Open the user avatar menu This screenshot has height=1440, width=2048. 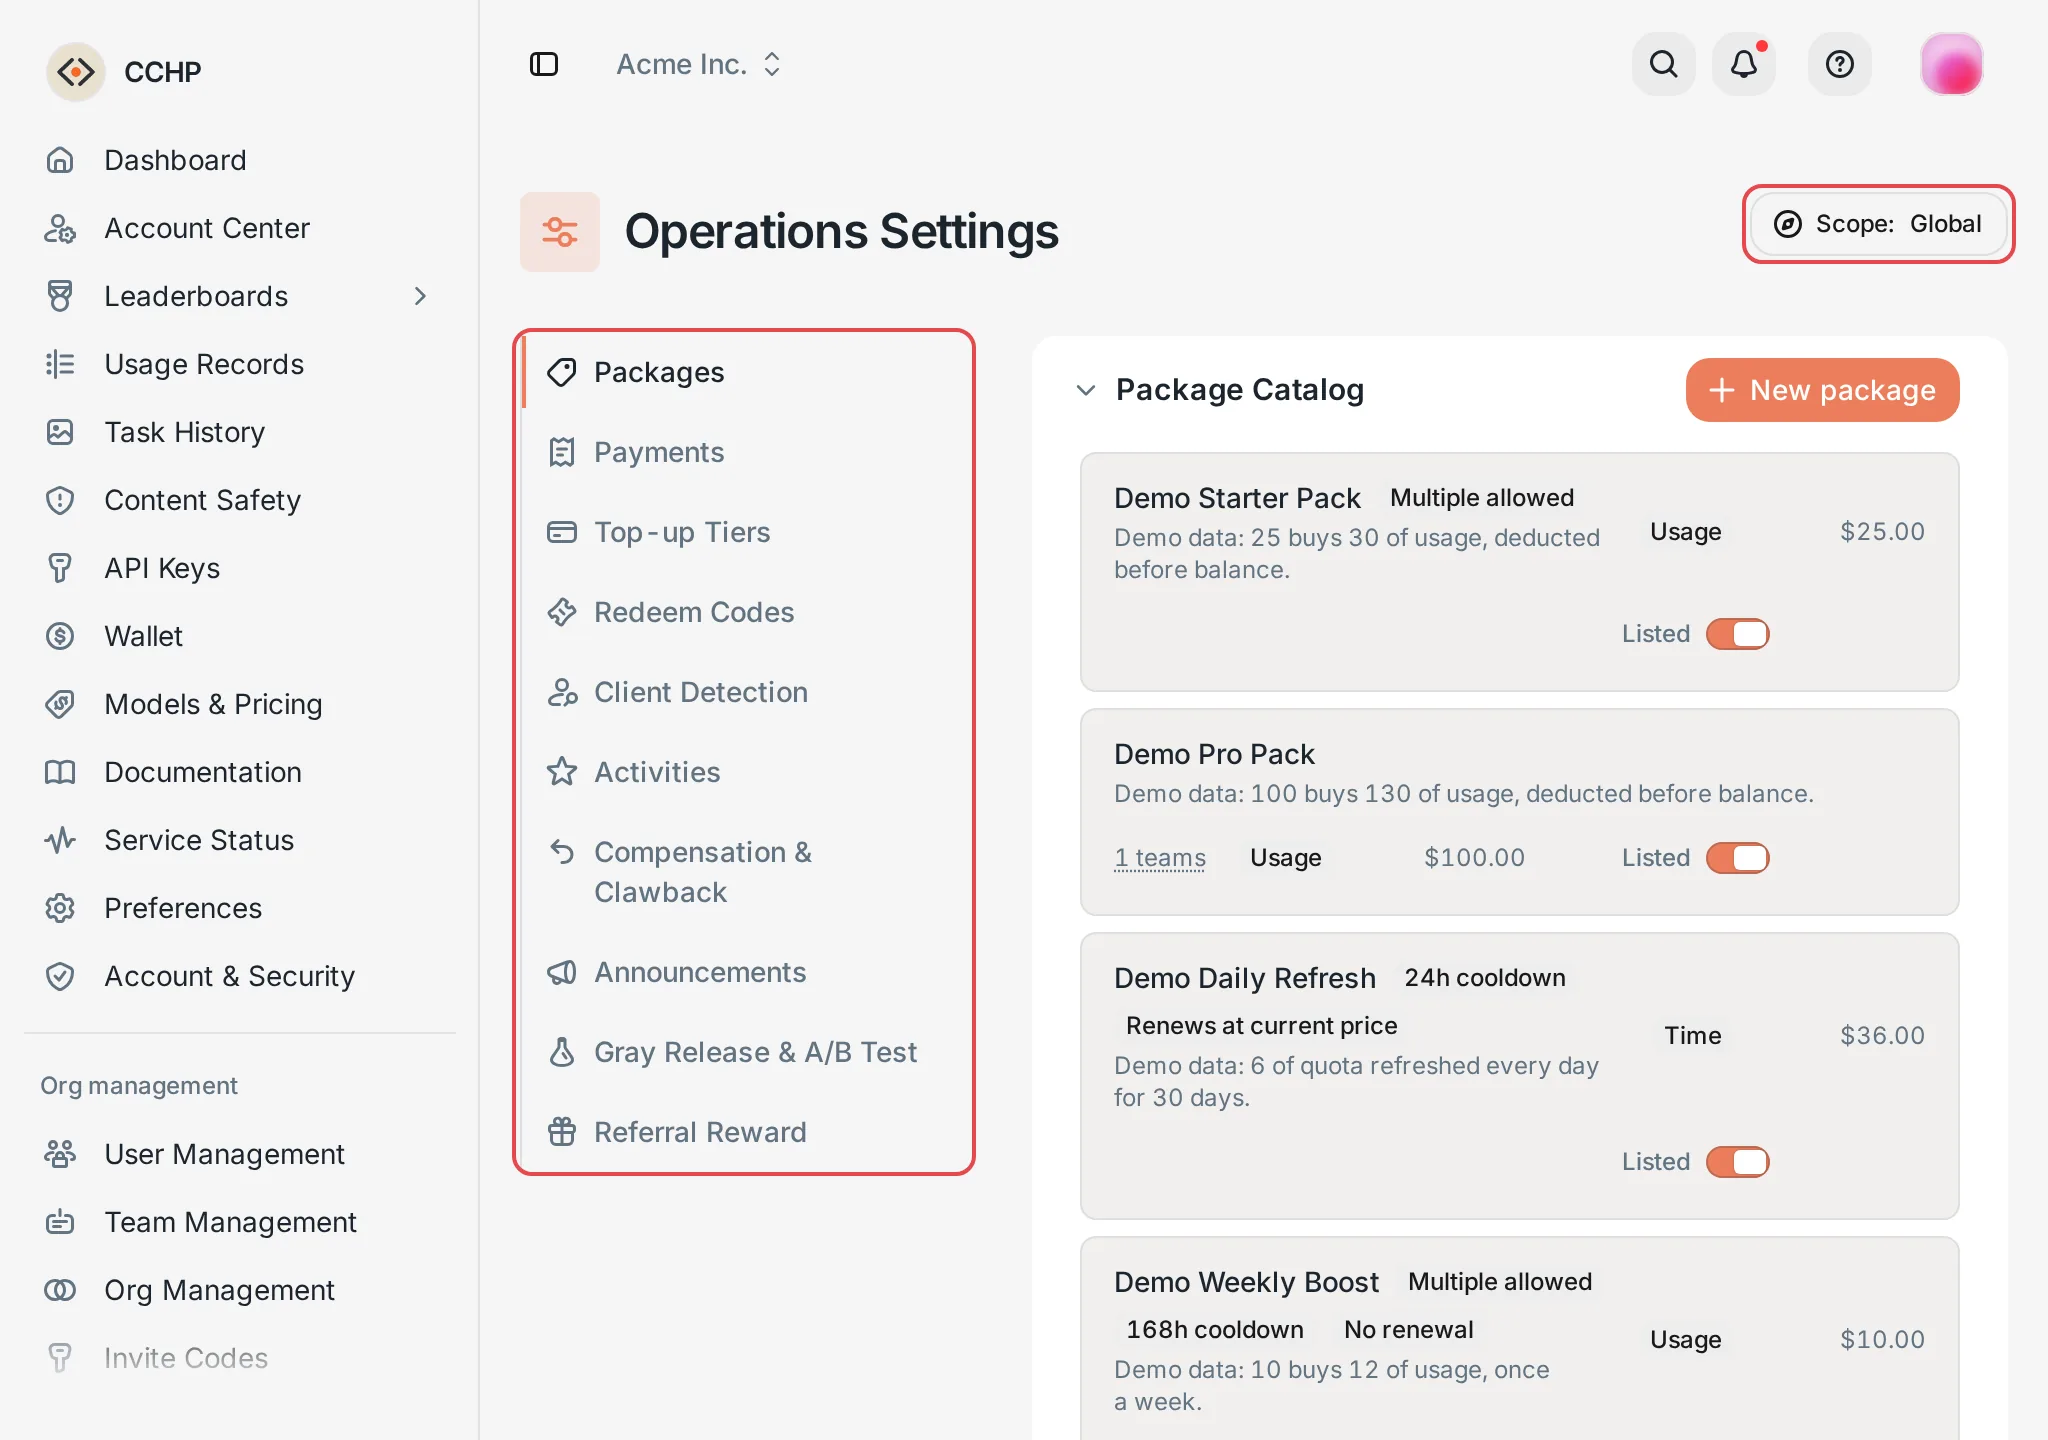(1952, 64)
